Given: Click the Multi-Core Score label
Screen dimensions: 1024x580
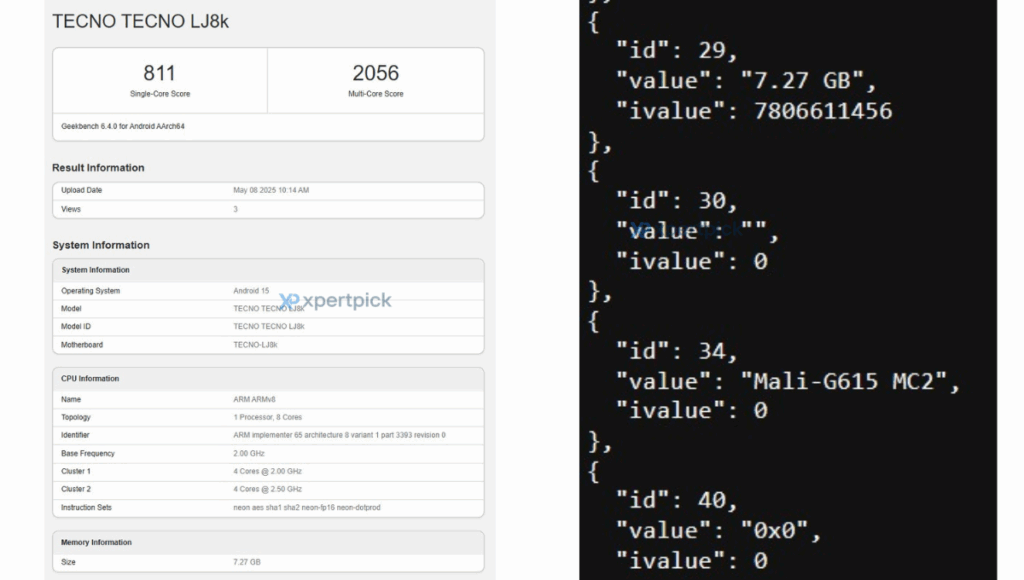Looking at the screenshot, I should click(376, 94).
